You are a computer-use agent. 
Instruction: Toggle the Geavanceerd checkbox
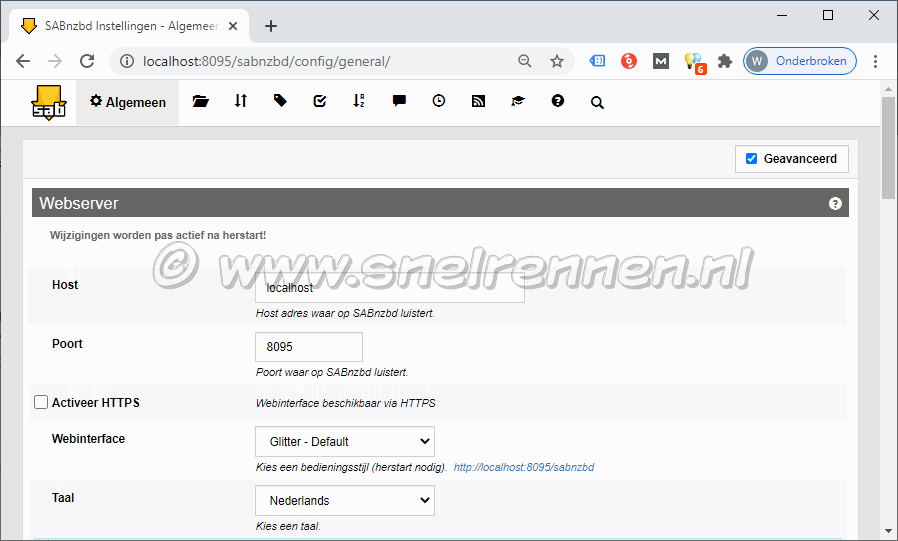[751, 159]
